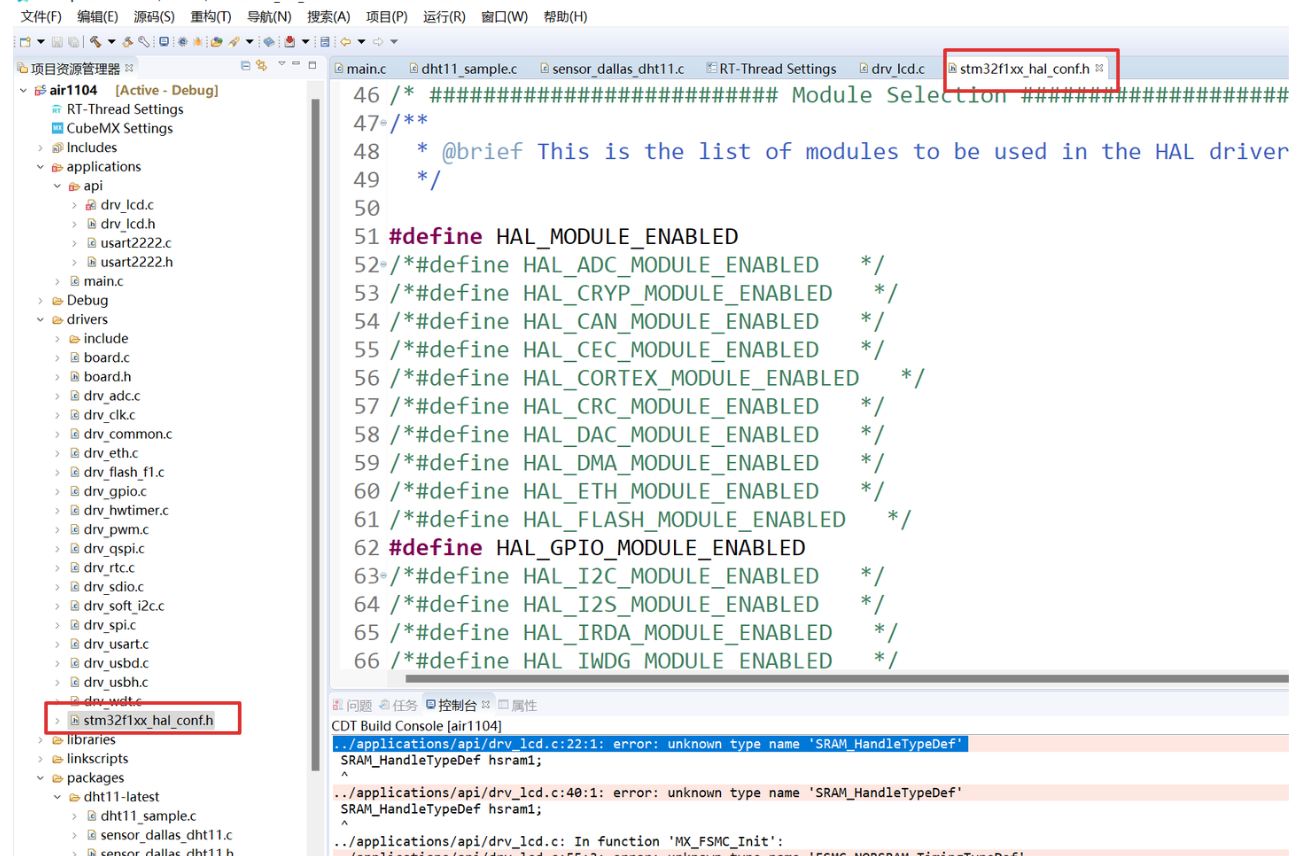
Task: Select usart2222.h in project tree
Action: click(x=129, y=262)
